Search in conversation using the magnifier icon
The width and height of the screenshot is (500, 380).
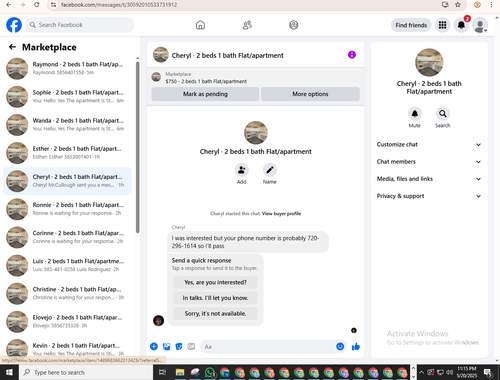443,114
